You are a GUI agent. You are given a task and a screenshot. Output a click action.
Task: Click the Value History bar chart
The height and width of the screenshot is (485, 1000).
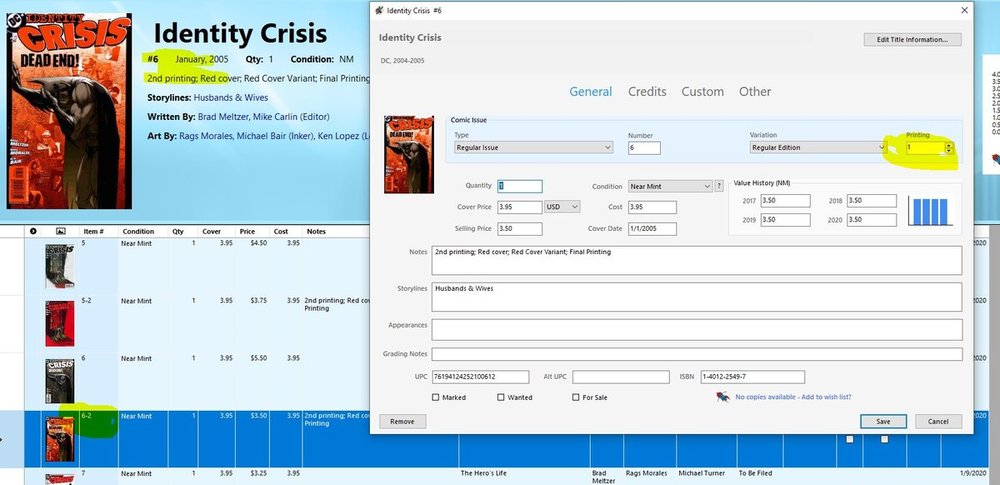pyautogui.click(x=930, y=211)
